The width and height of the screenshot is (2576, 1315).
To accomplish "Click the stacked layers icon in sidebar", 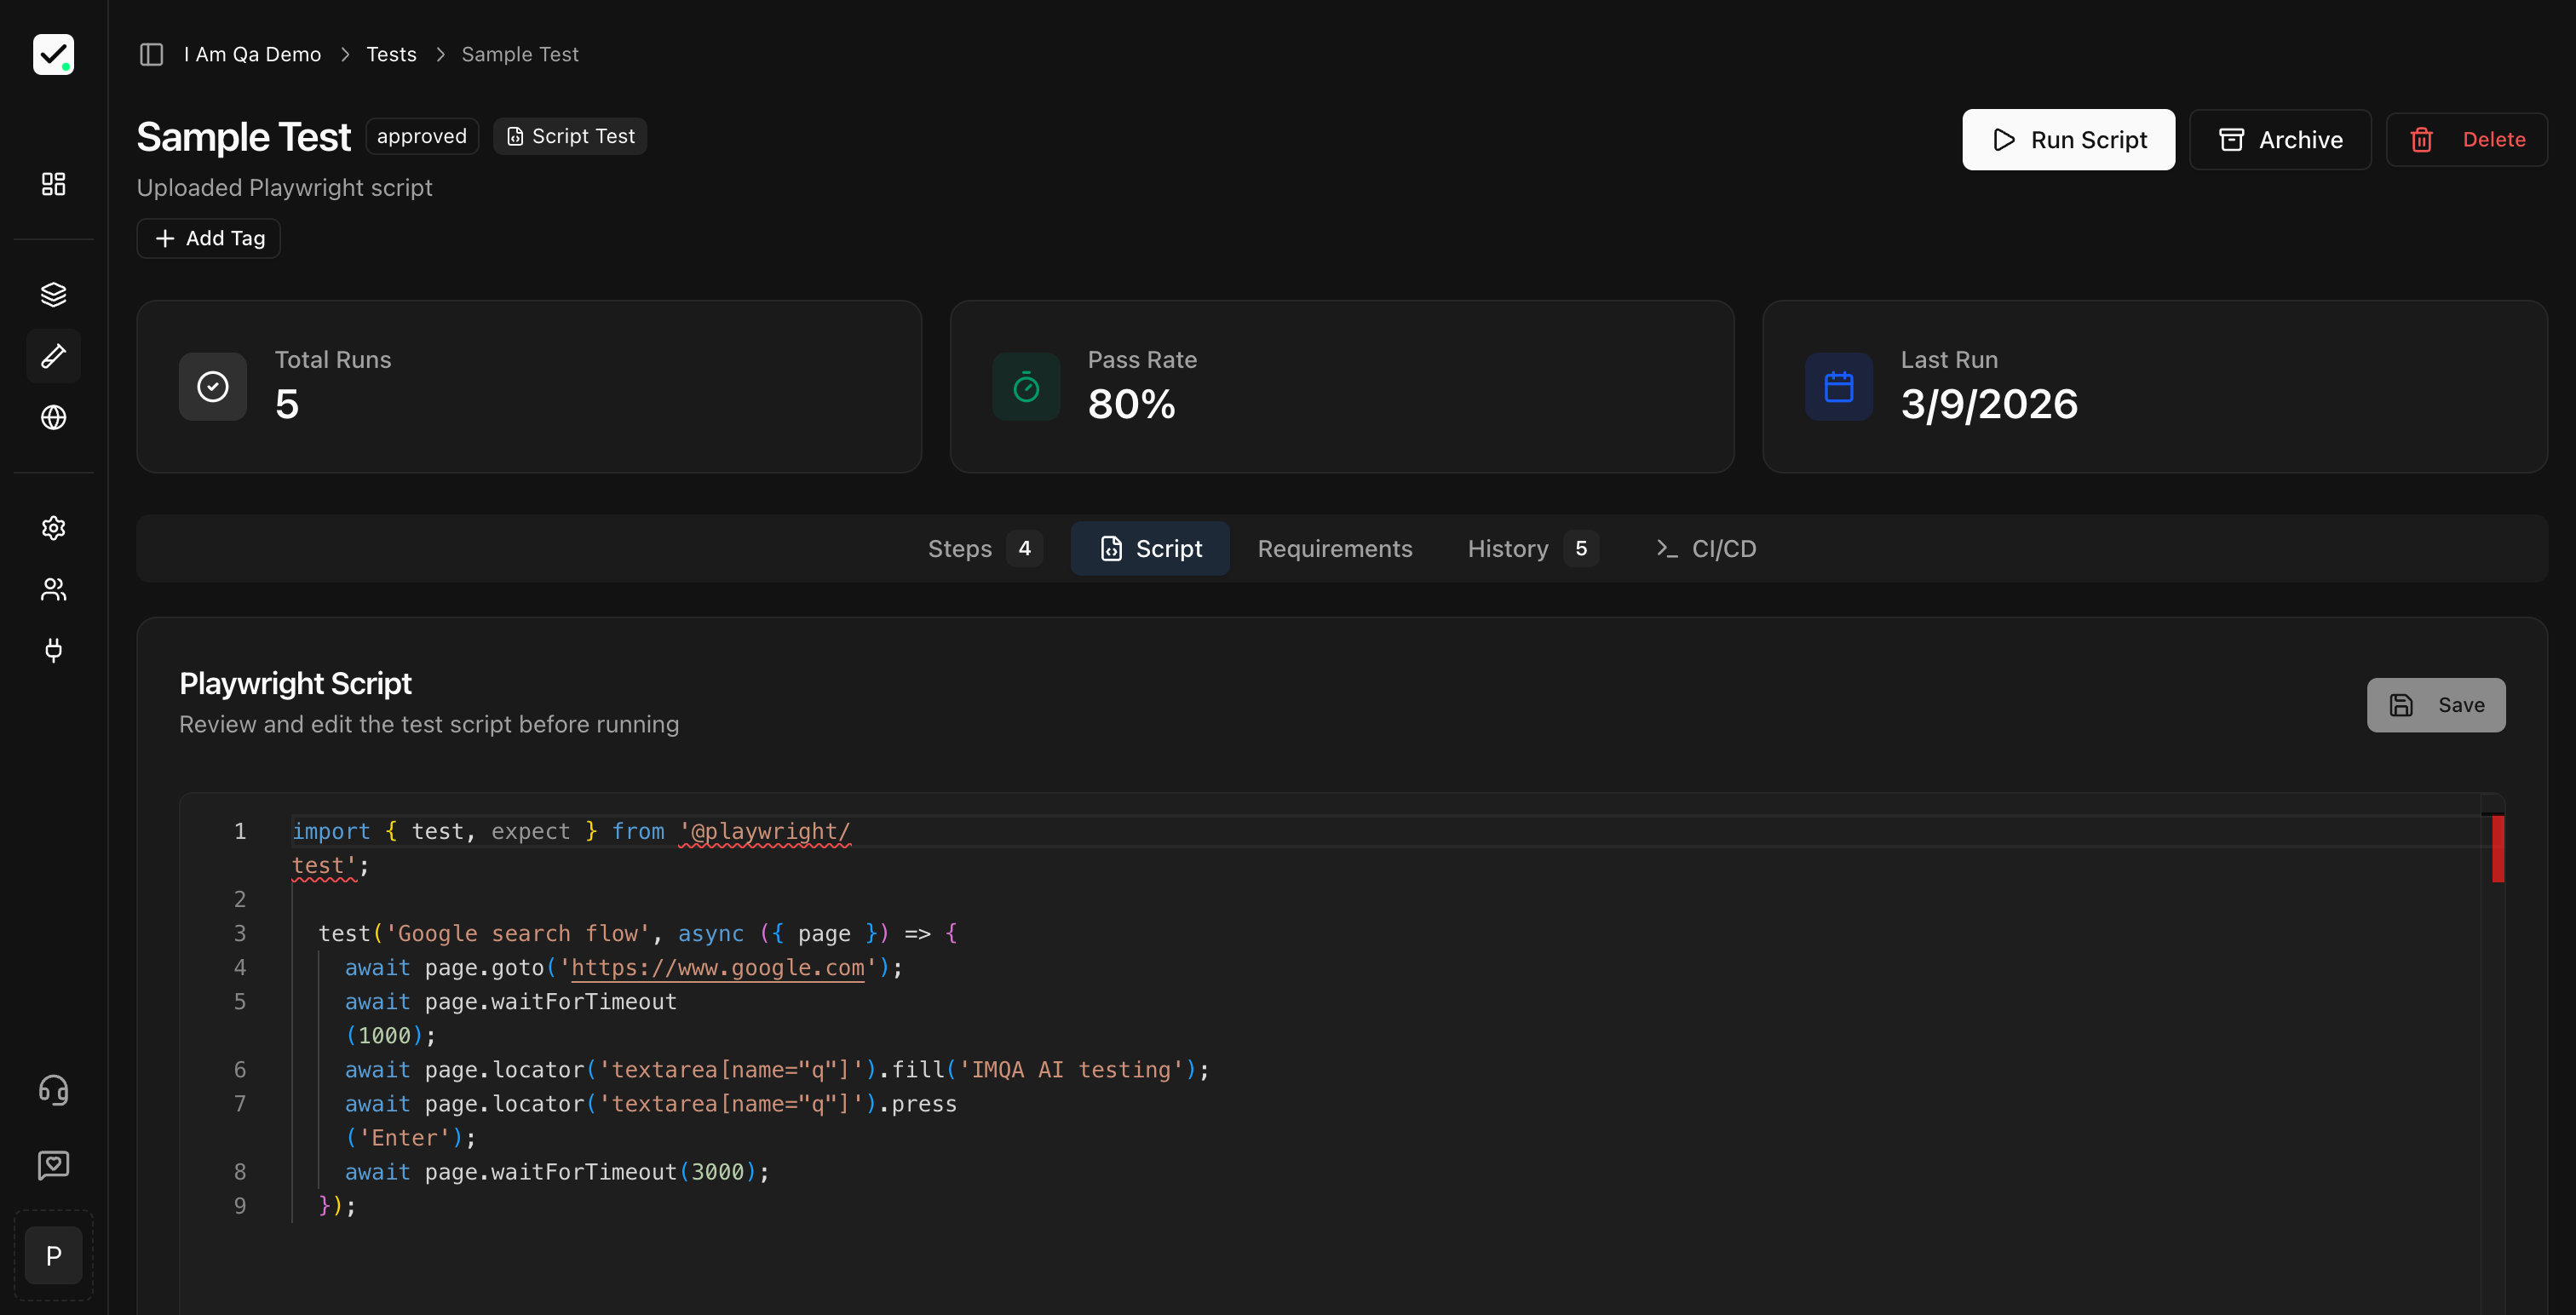I will click(x=54, y=294).
